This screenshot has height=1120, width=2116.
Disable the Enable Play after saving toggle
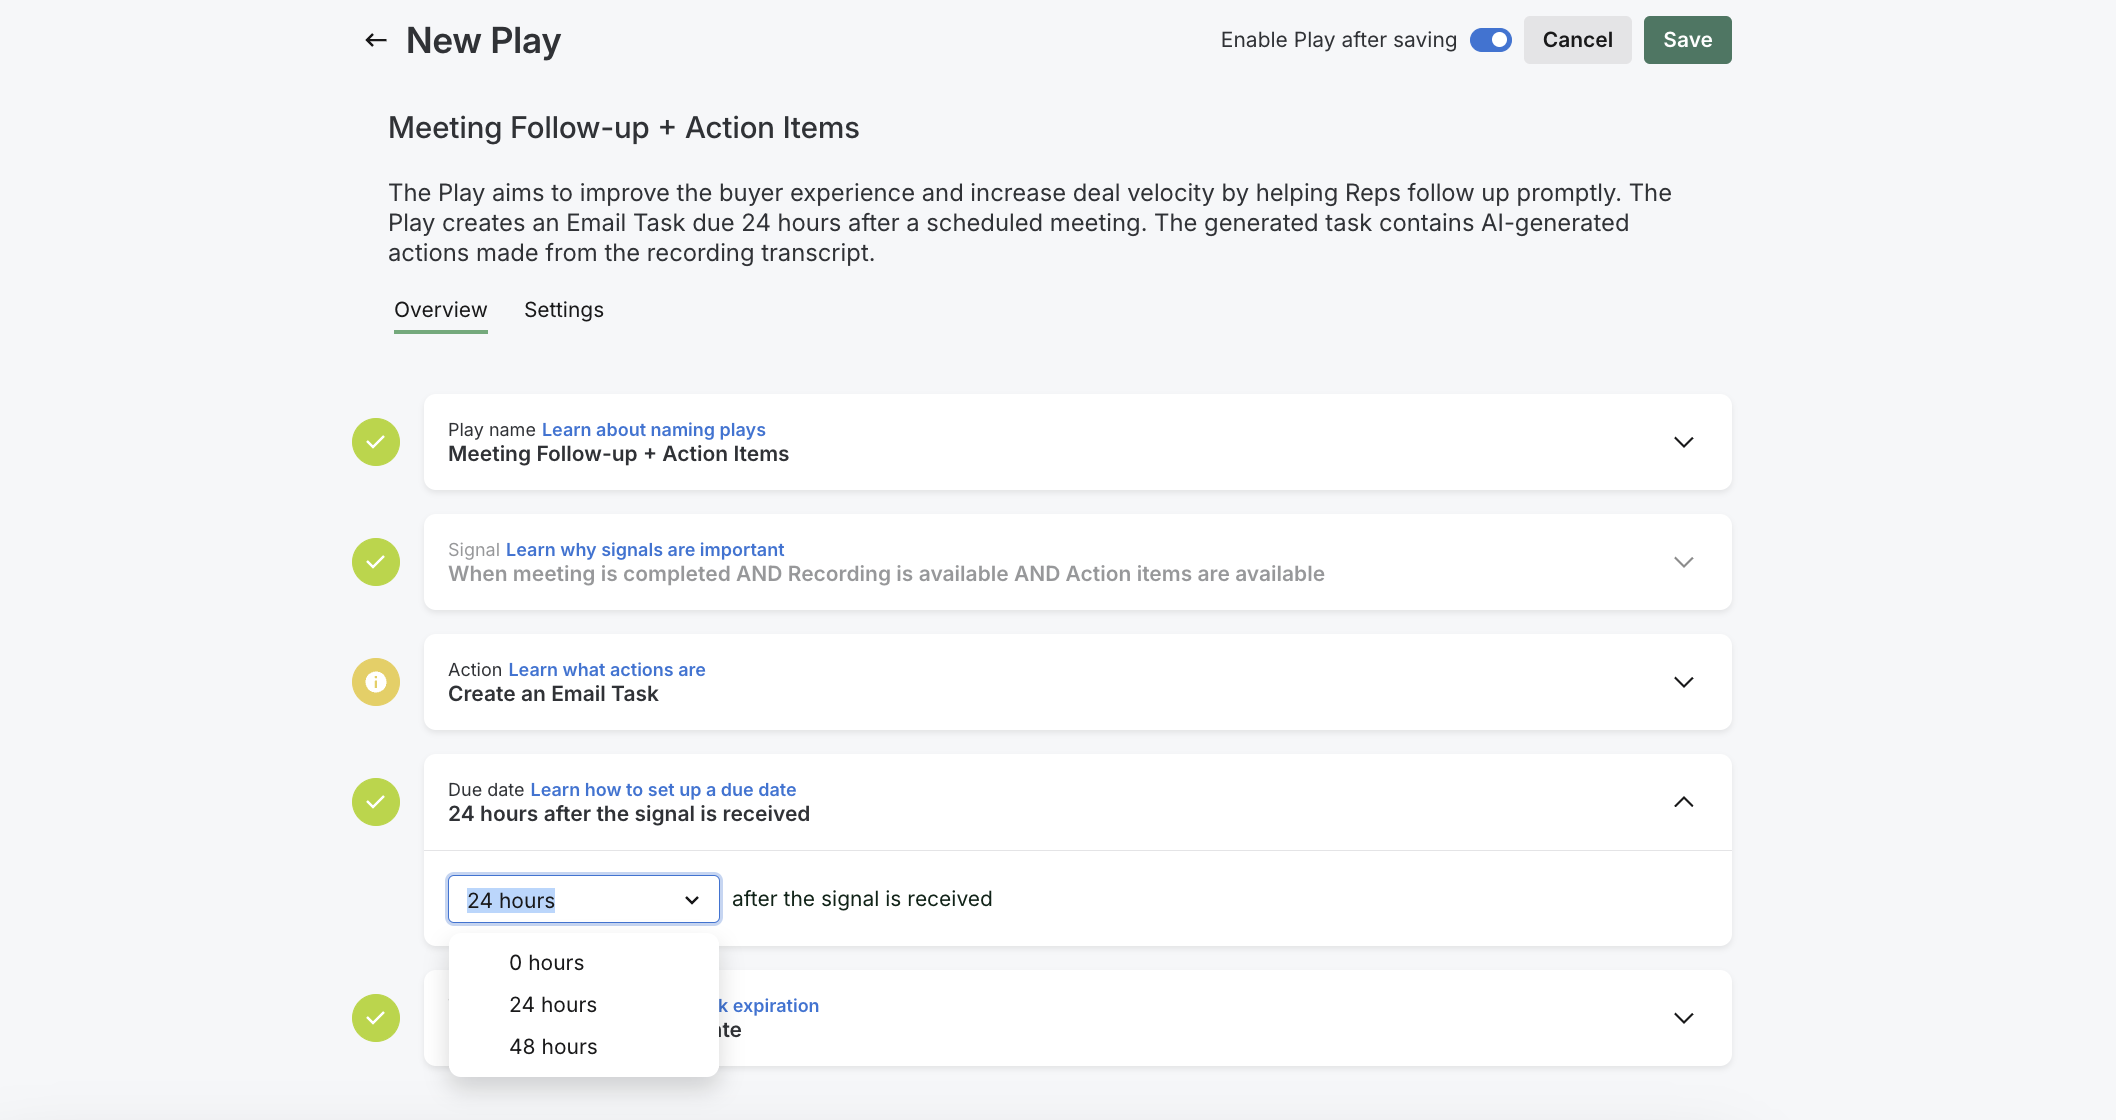(1490, 40)
